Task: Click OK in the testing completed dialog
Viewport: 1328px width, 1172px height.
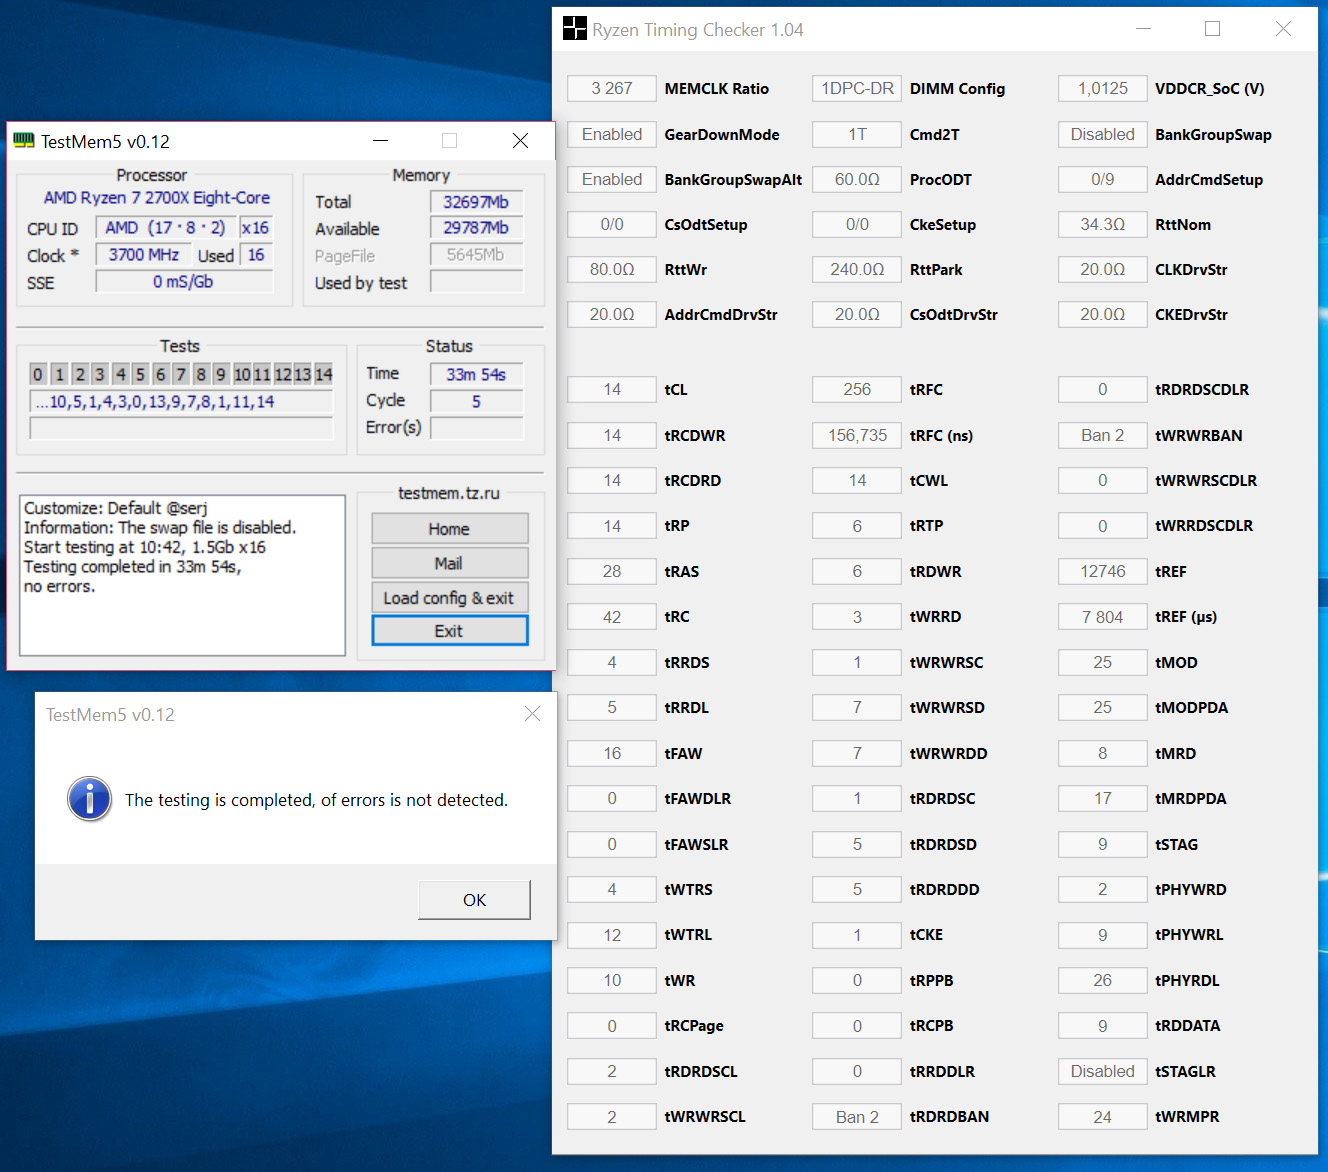Action: (x=474, y=900)
